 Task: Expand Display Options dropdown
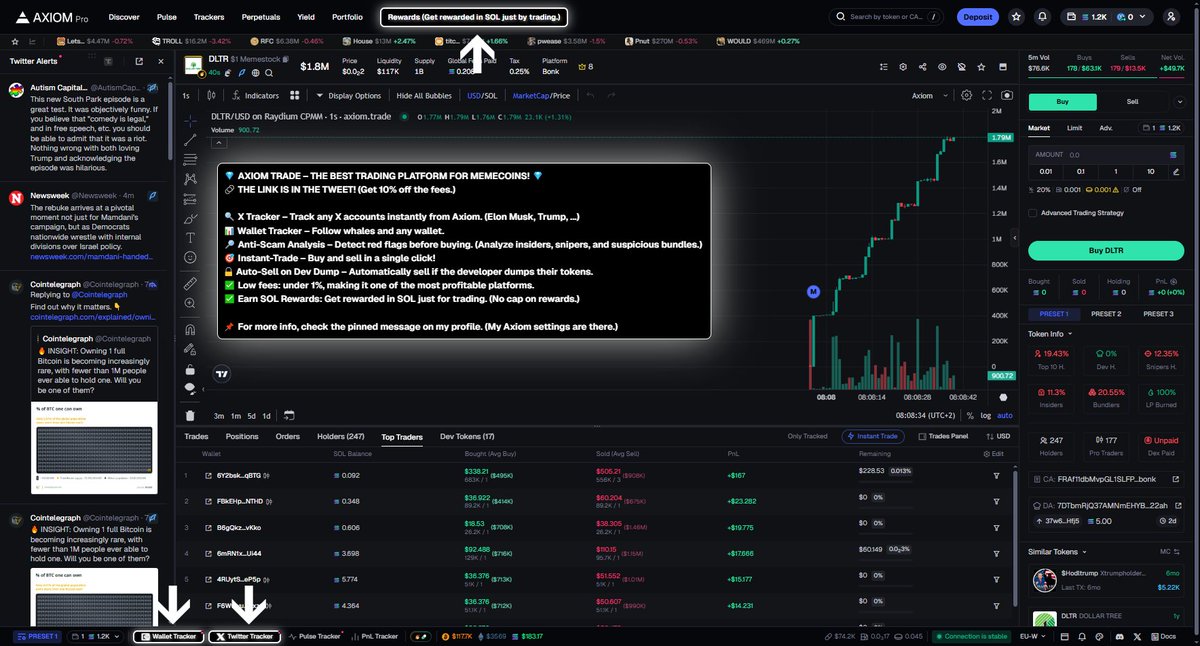click(x=348, y=96)
